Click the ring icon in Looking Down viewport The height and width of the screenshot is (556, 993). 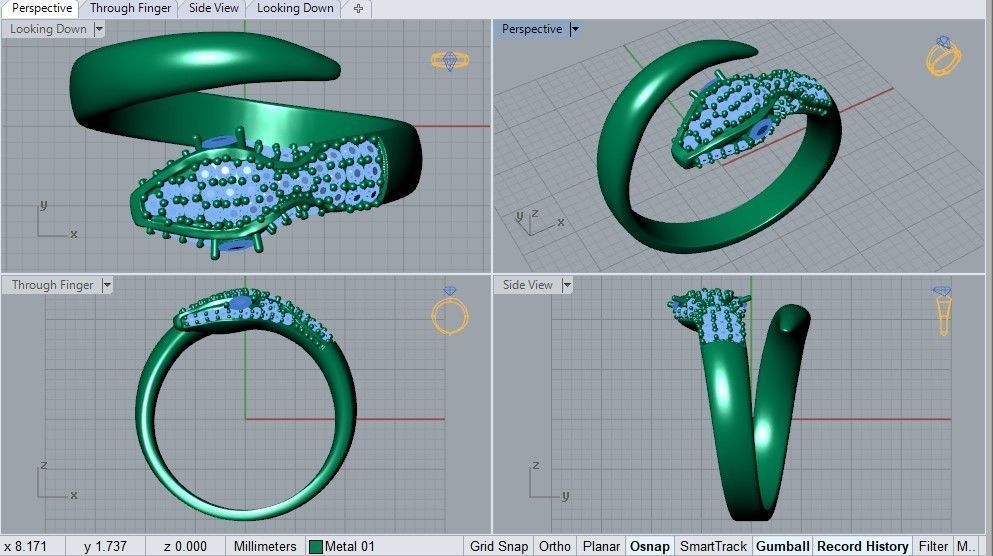[450, 61]
